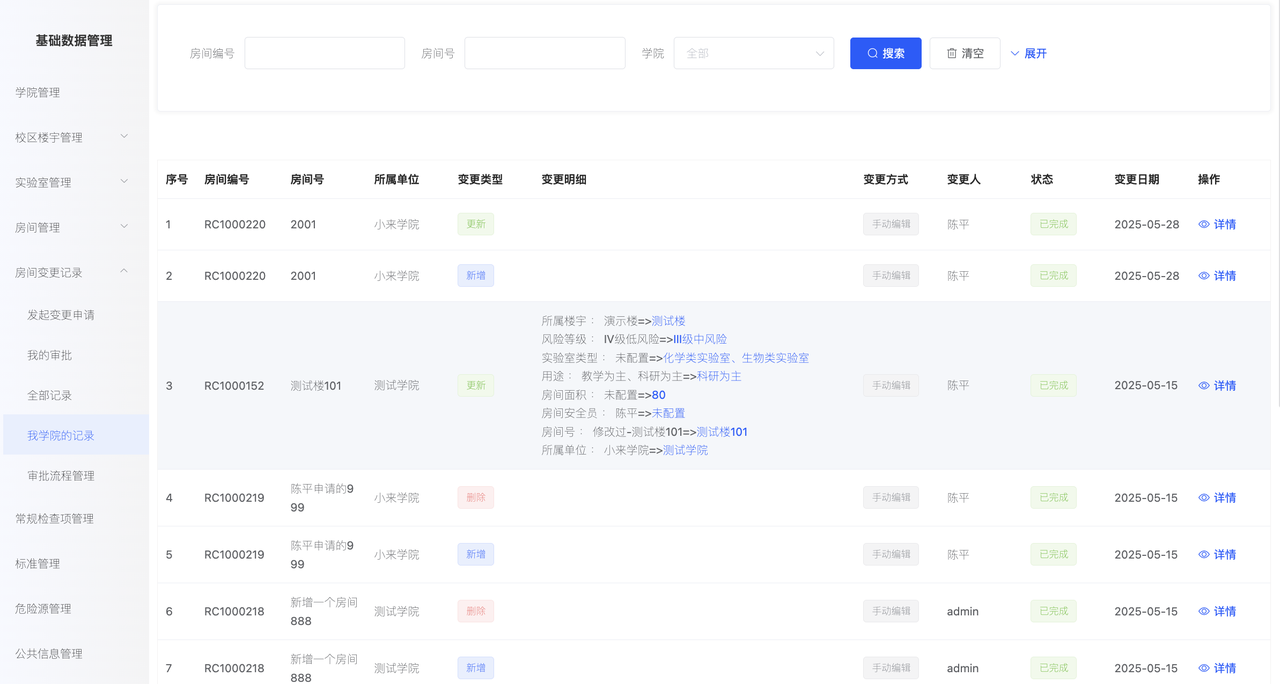Click the 变更类型 column header
The image size is (1280, 684).
point(480,180)
